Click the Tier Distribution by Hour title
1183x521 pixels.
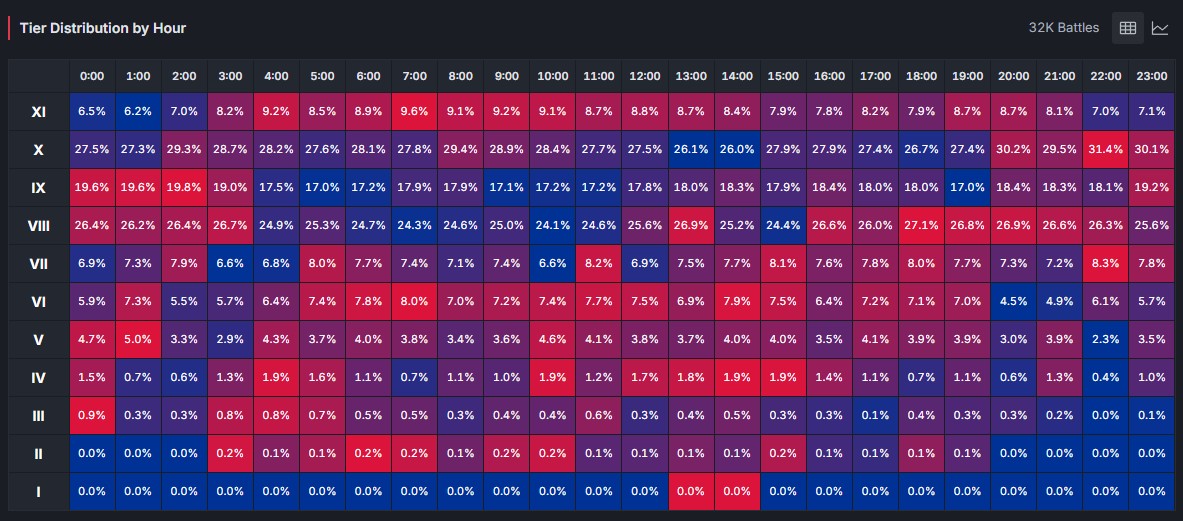[103, 28]
